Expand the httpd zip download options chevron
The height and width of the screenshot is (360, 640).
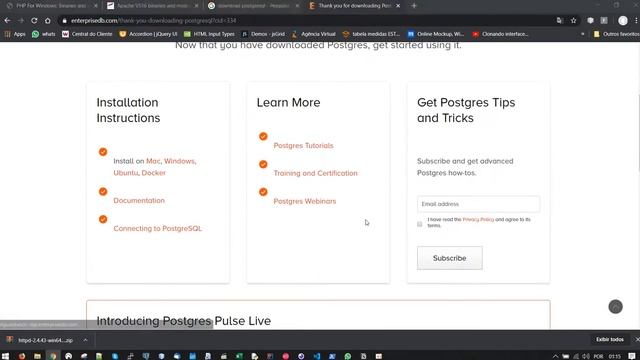[85, 340]
